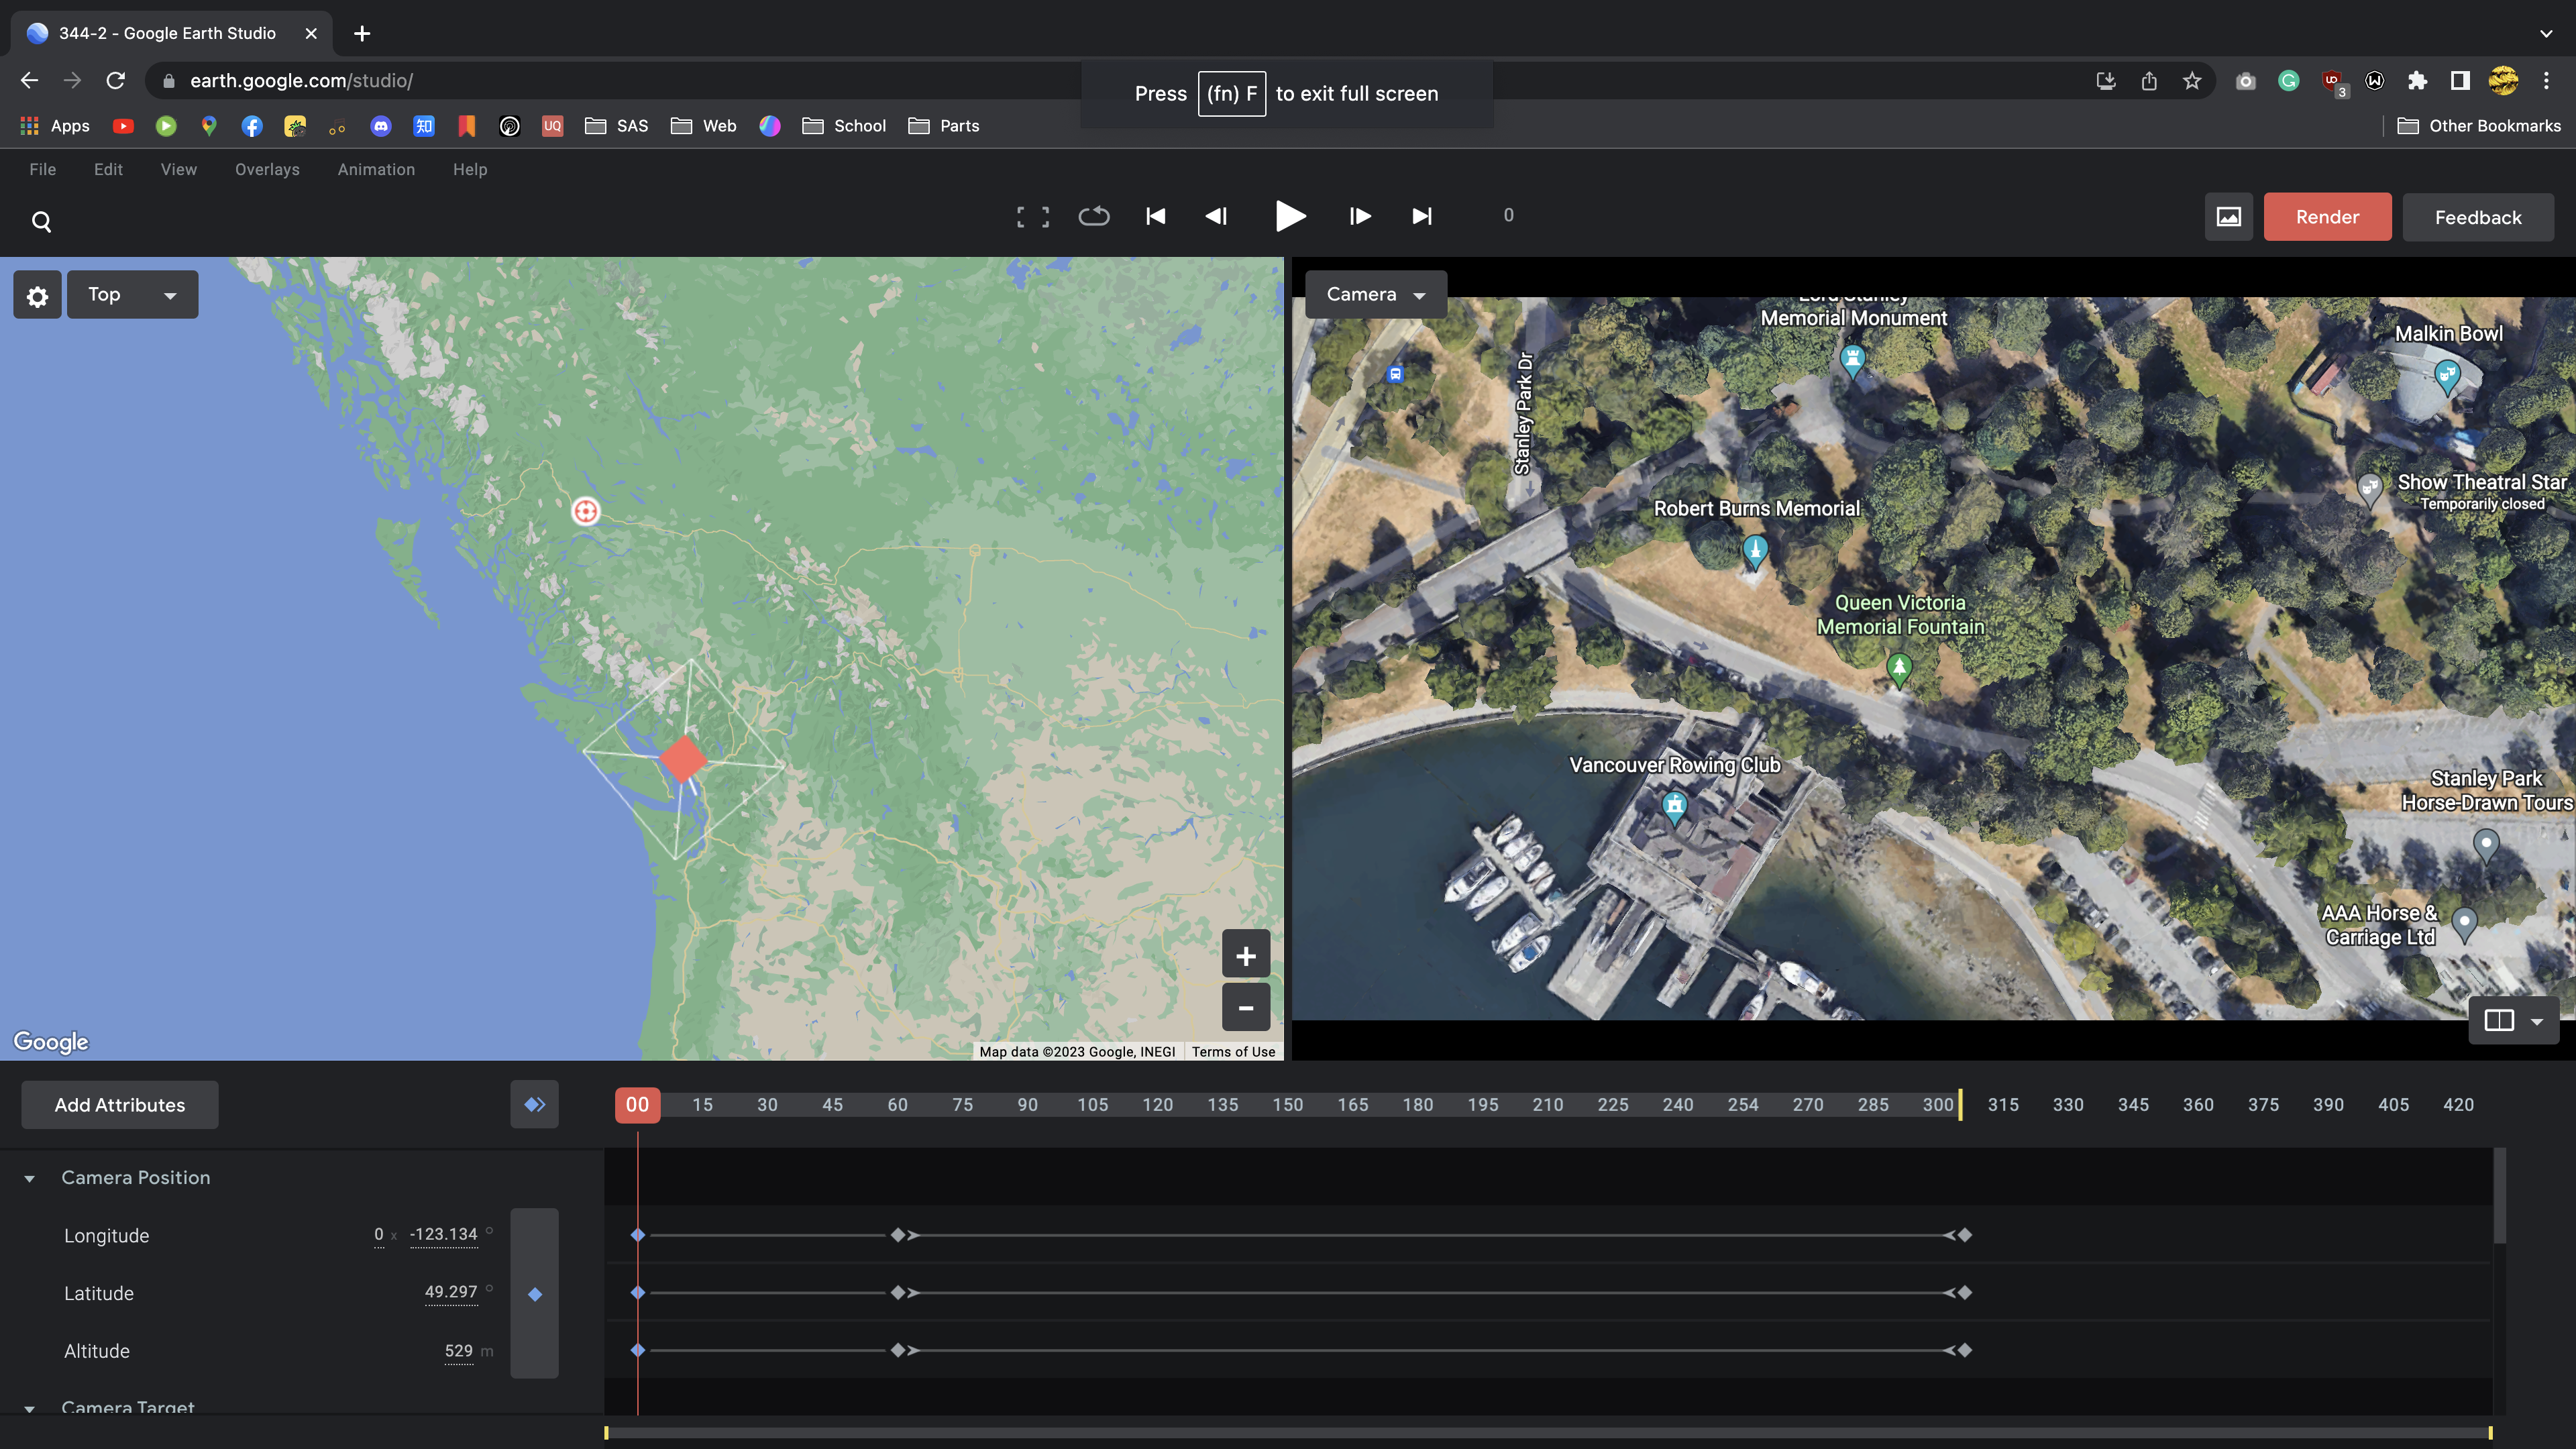Screen dimensions: 2576x1449
Task: Click Add Attributes button
Action: pyautogui.click(x=120, y=1105)
